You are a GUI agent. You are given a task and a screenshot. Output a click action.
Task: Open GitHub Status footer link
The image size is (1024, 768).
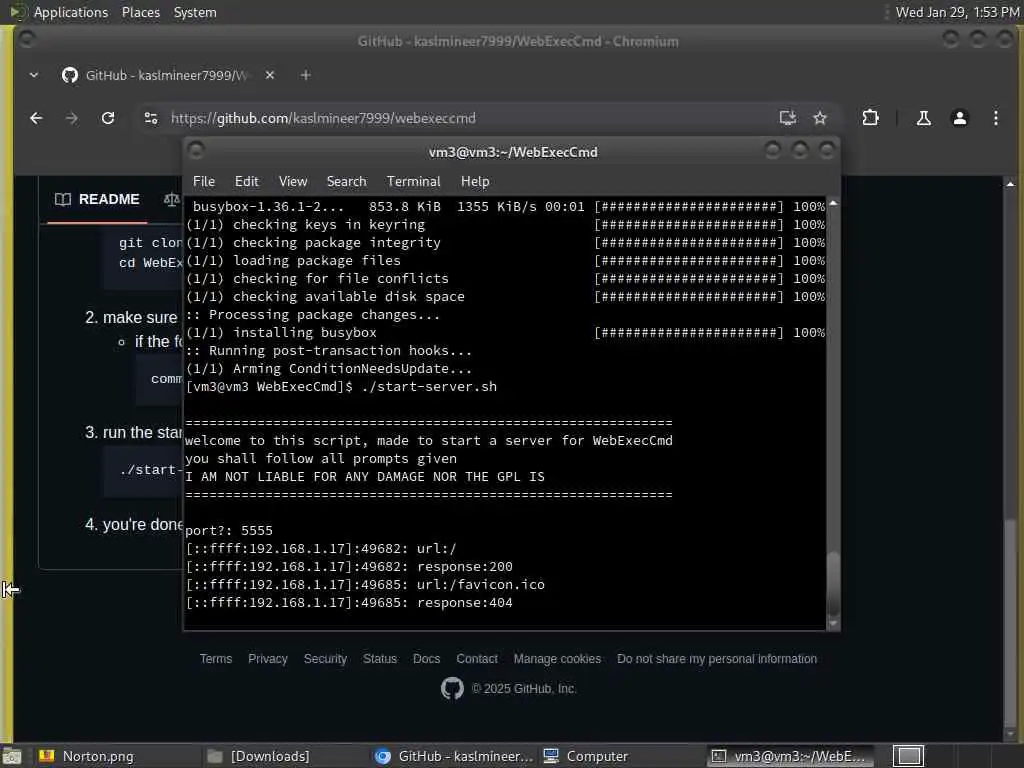point(380,659)
